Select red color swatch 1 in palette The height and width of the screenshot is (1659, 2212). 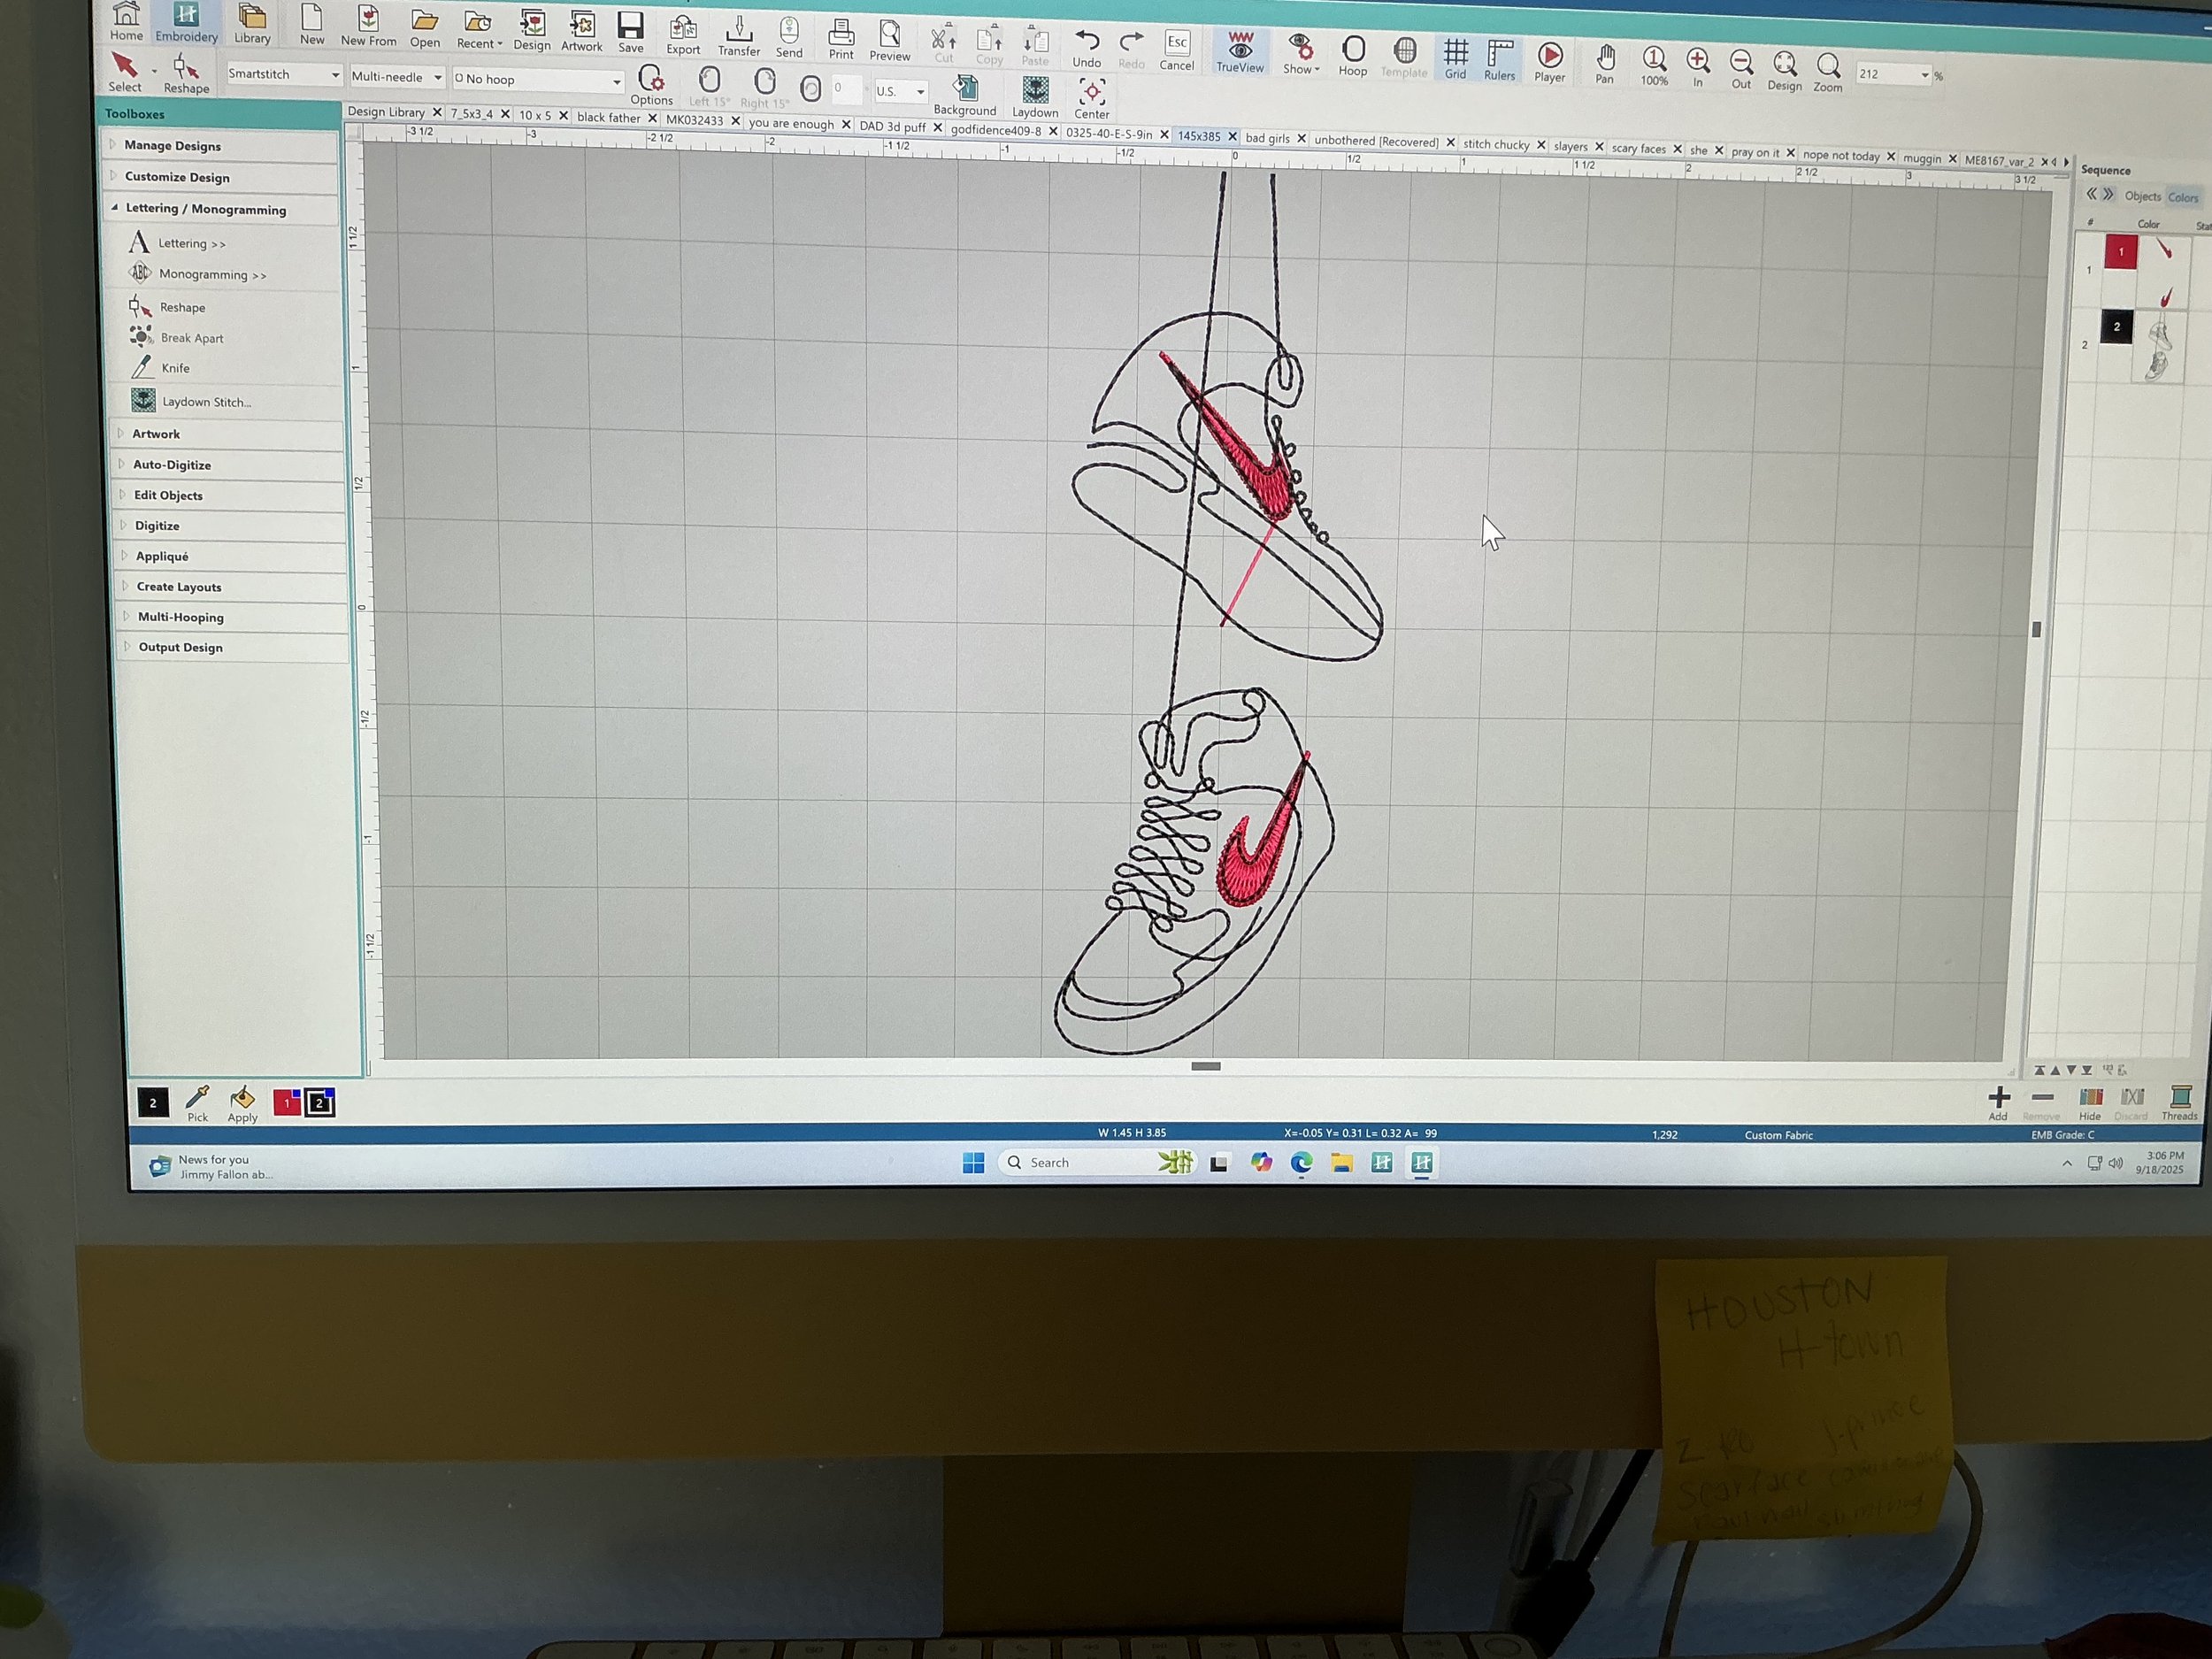coord(286,1103)
